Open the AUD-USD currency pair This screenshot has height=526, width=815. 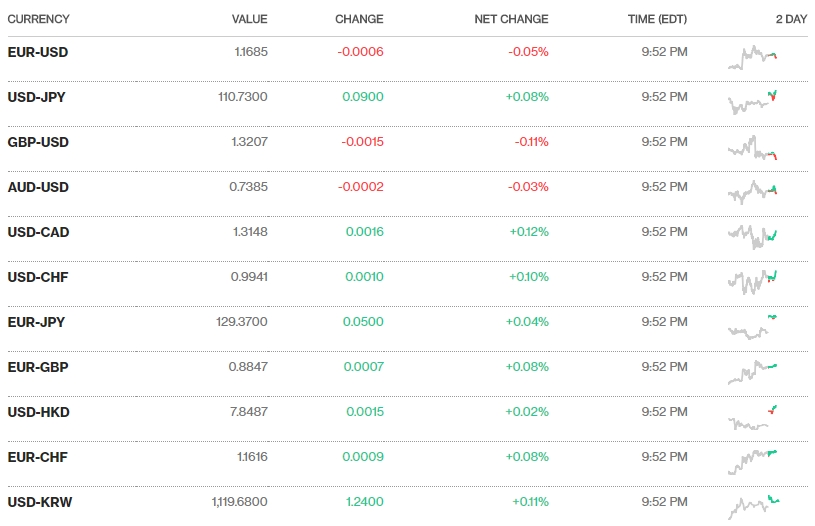(38, 187)
